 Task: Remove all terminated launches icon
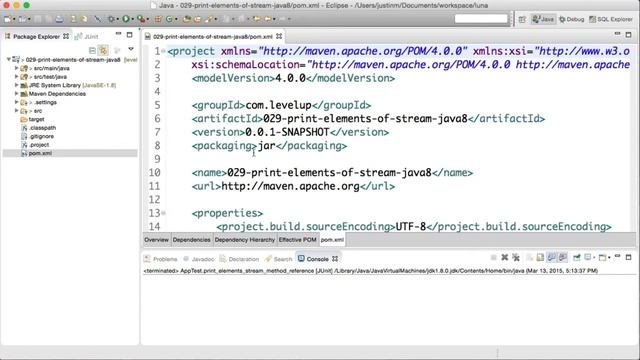click(516, 257)
